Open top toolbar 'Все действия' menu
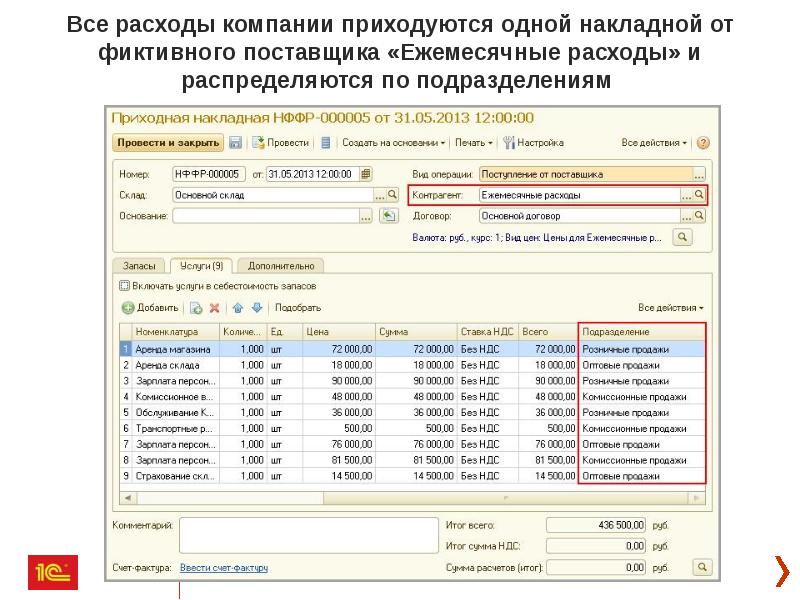This screenshot has height=600, width=800. click(653, 143)
